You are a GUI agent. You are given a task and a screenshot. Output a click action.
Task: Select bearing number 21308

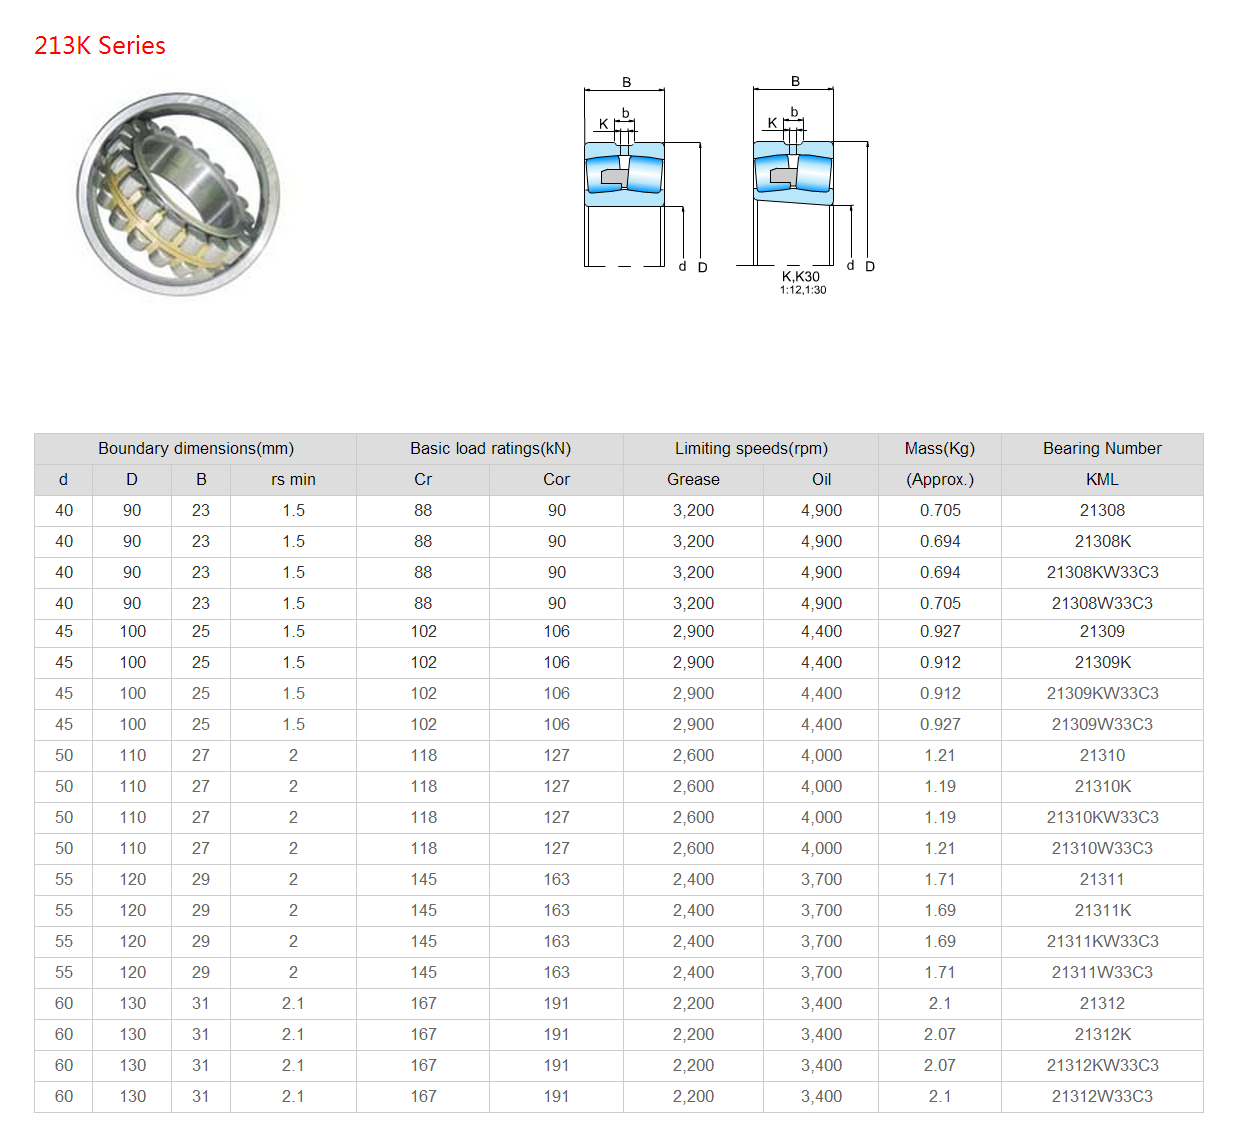(1102, 511)
